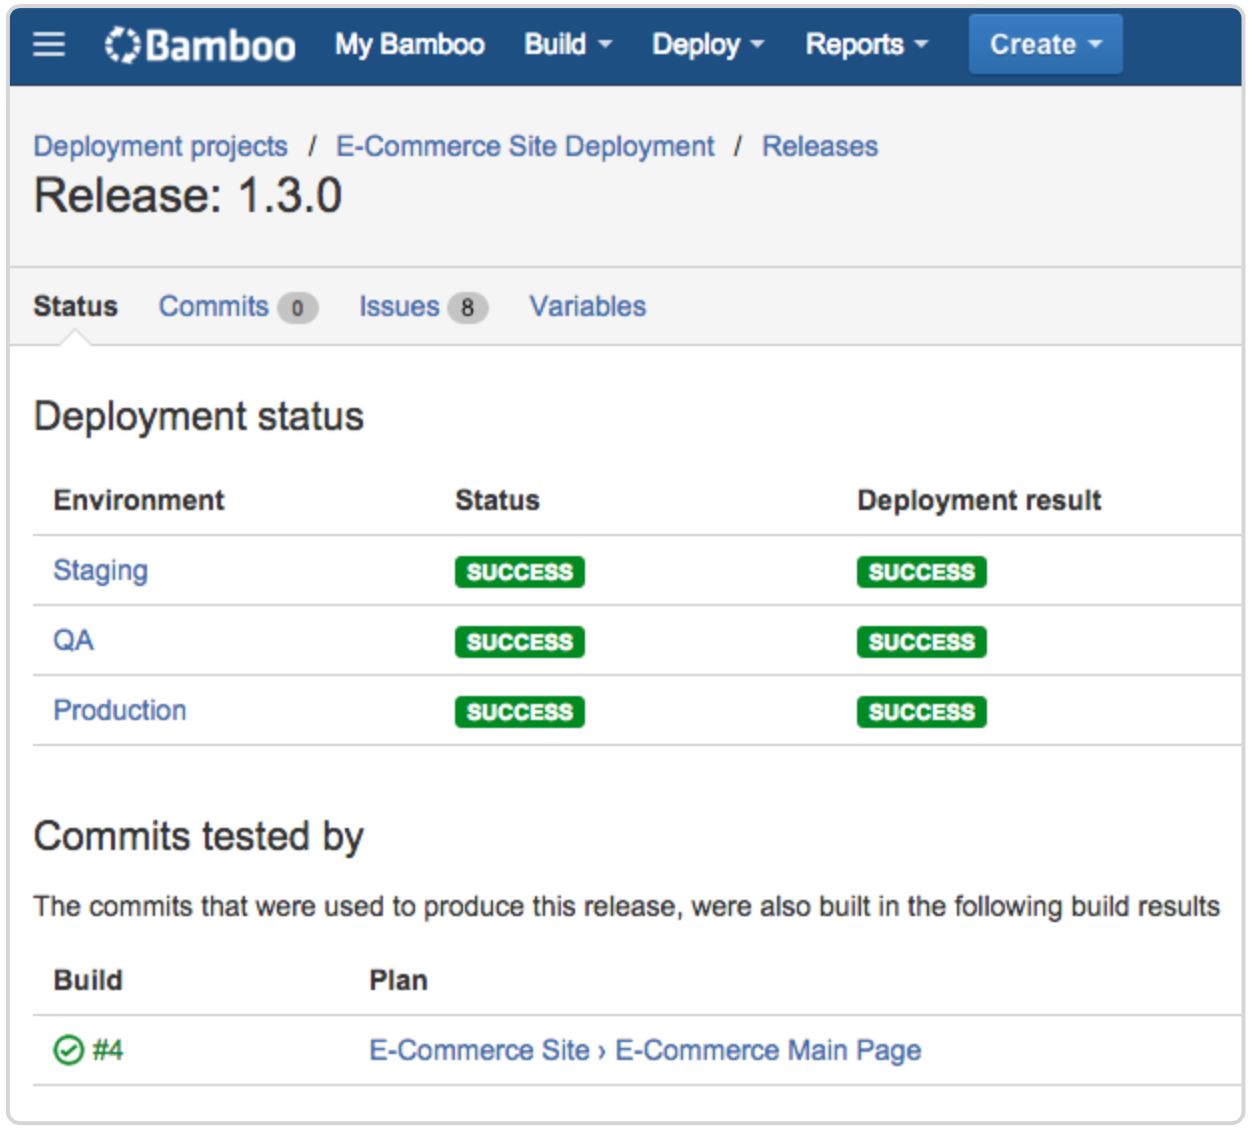Click the green success checkmark for build #4

(x=68, y=1050)
